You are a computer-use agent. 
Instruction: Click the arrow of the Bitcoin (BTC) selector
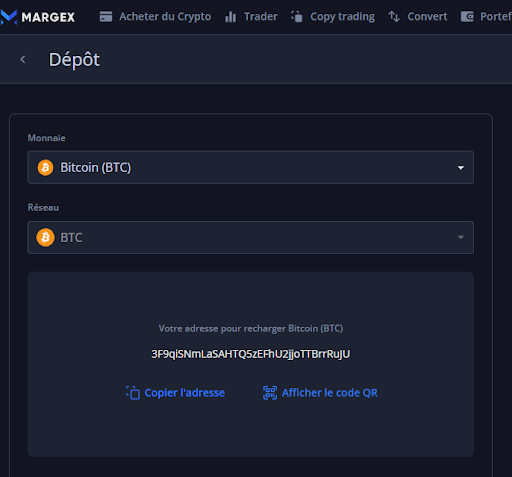click(461, 168)
